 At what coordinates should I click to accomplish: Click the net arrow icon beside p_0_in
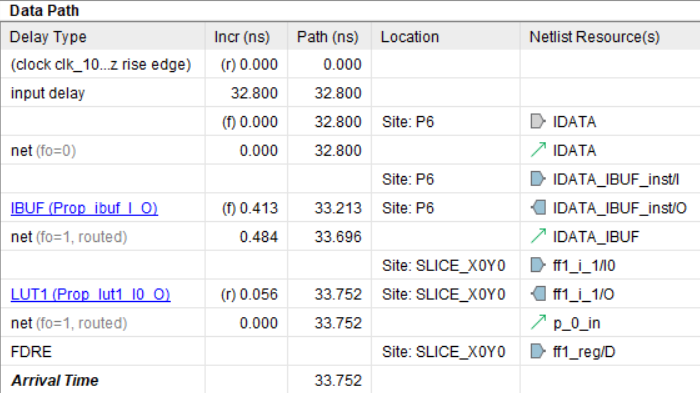tap(538, 322)
